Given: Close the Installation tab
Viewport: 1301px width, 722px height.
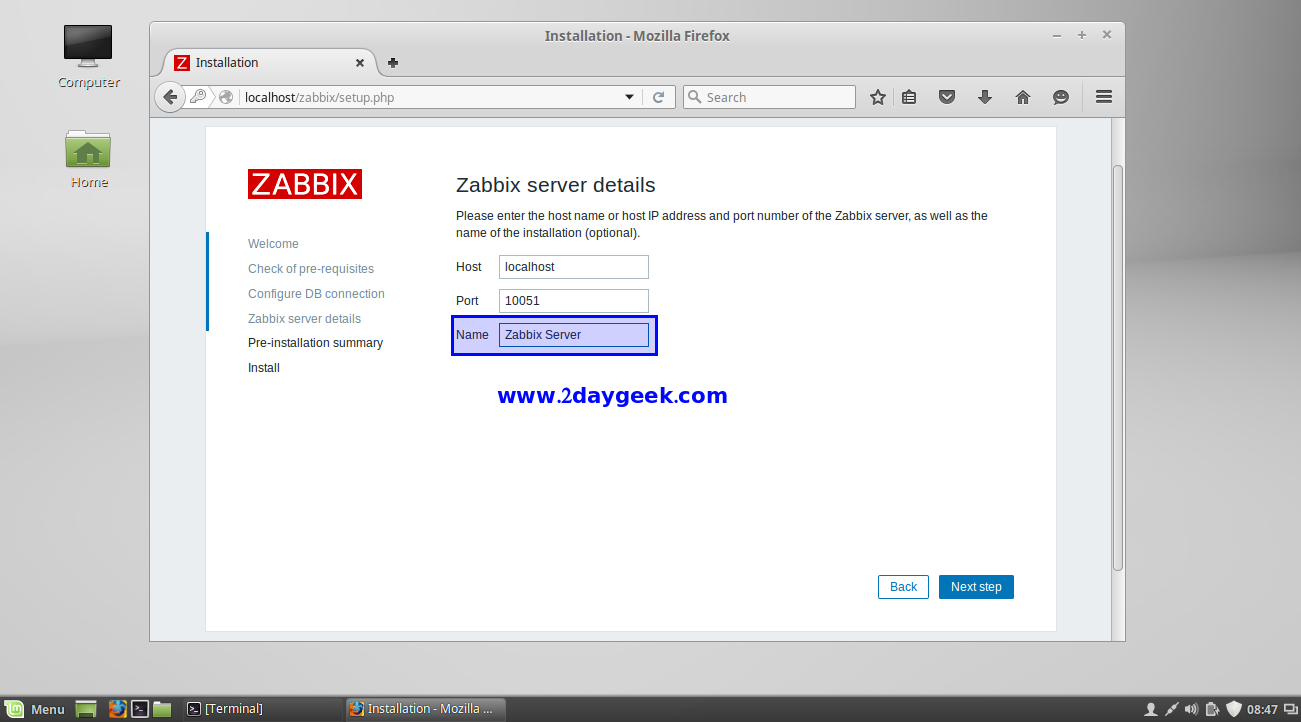Looking at the screenshot, I should click(x=360, y=62).
